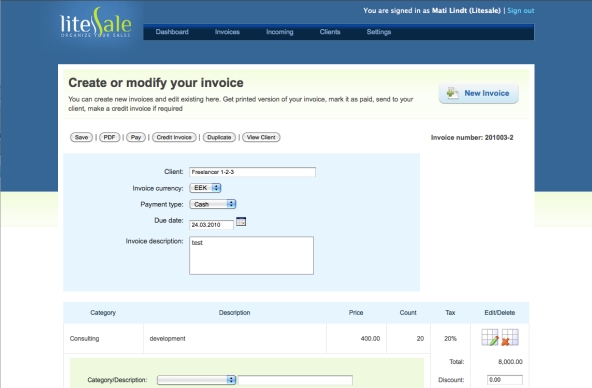Select the Consulting category cell
The image size is (592, 388).
coord(103,339)
